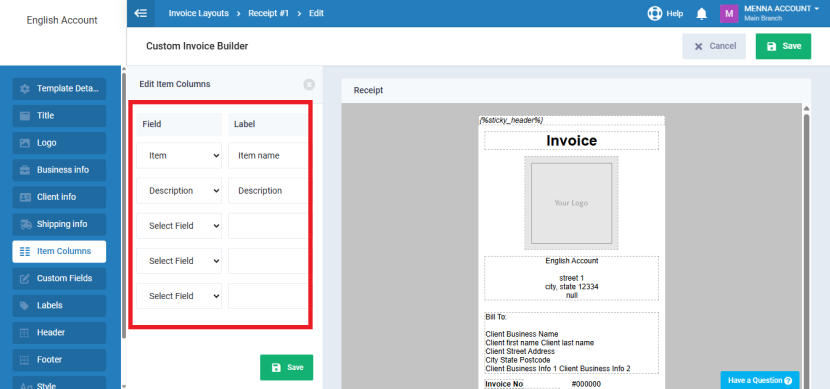The height and width of the screenshot is (389, 830).
Task: Open the third row Select Field dropdown
Action: click(179, 226)
